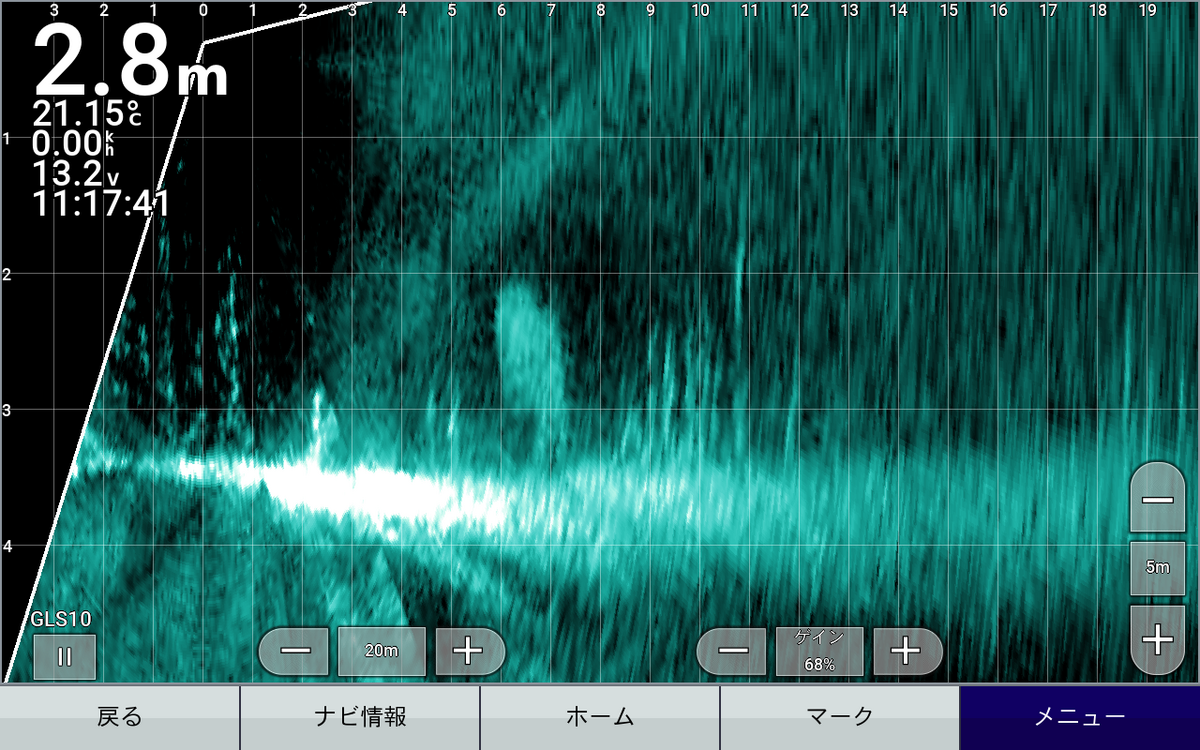Open the ゲイン 68% gain setting

820,651
